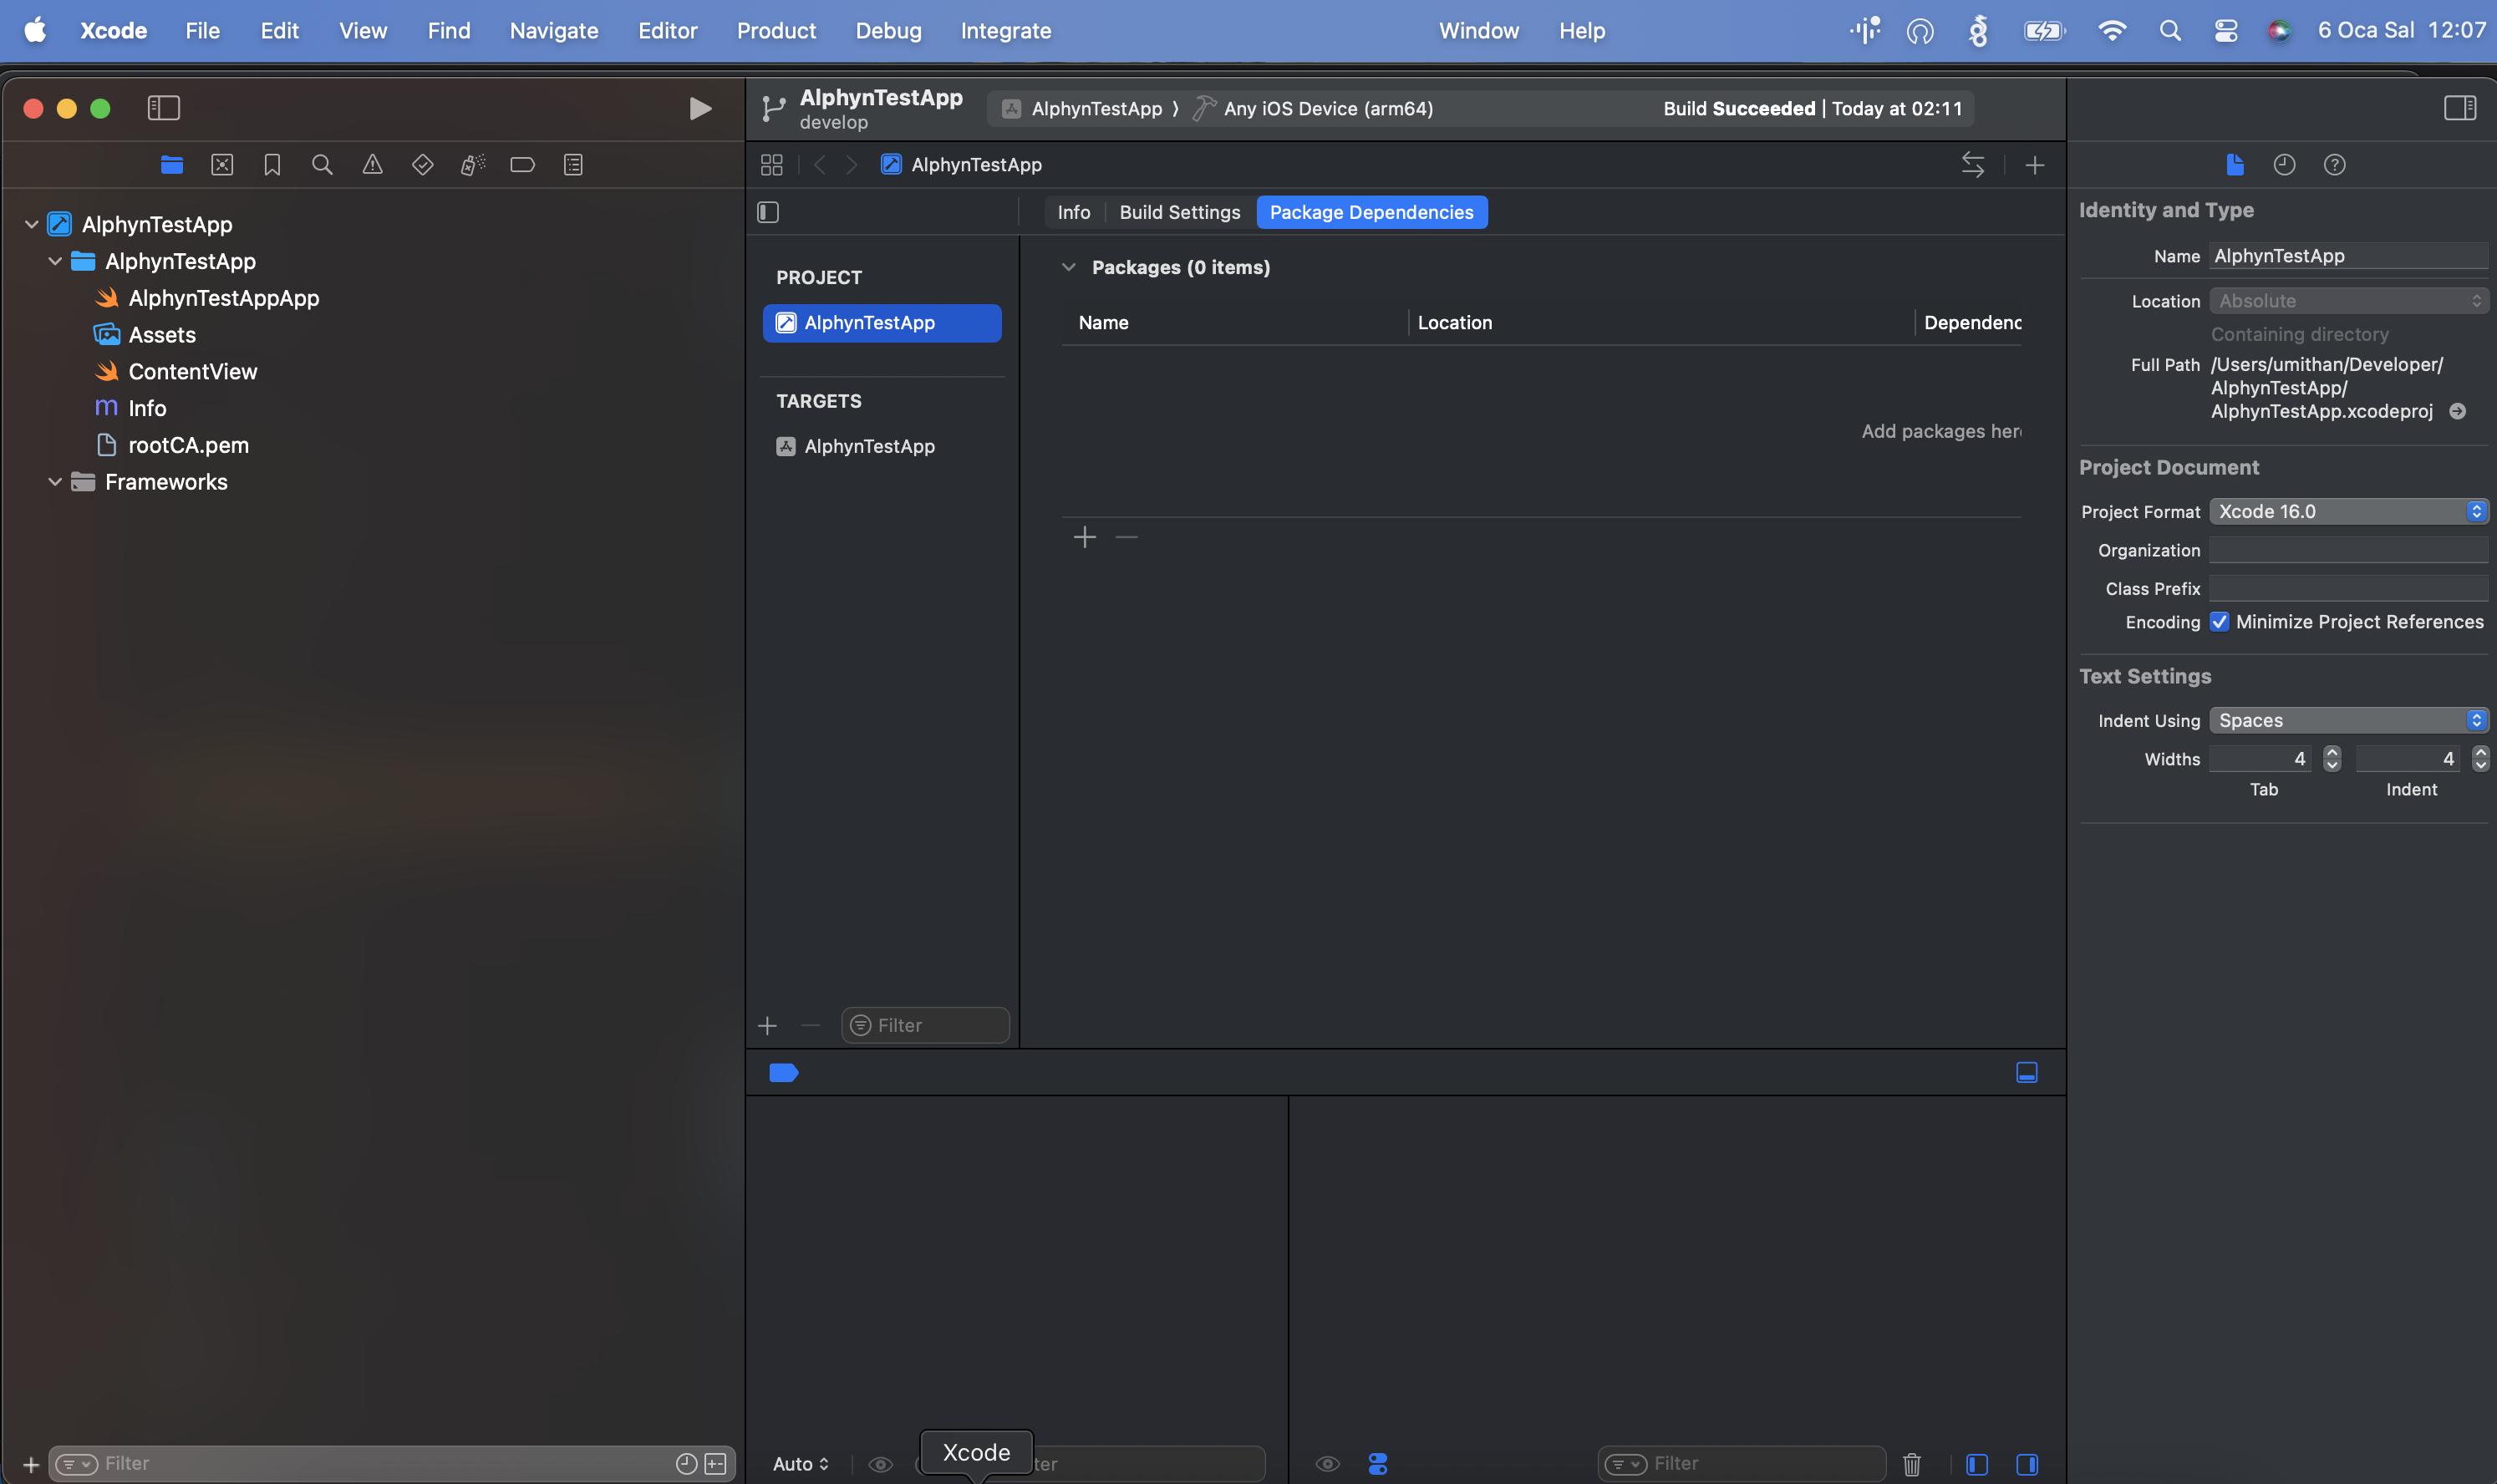
Task: Collapse the Frameworks group
Action: click(55, 482)
